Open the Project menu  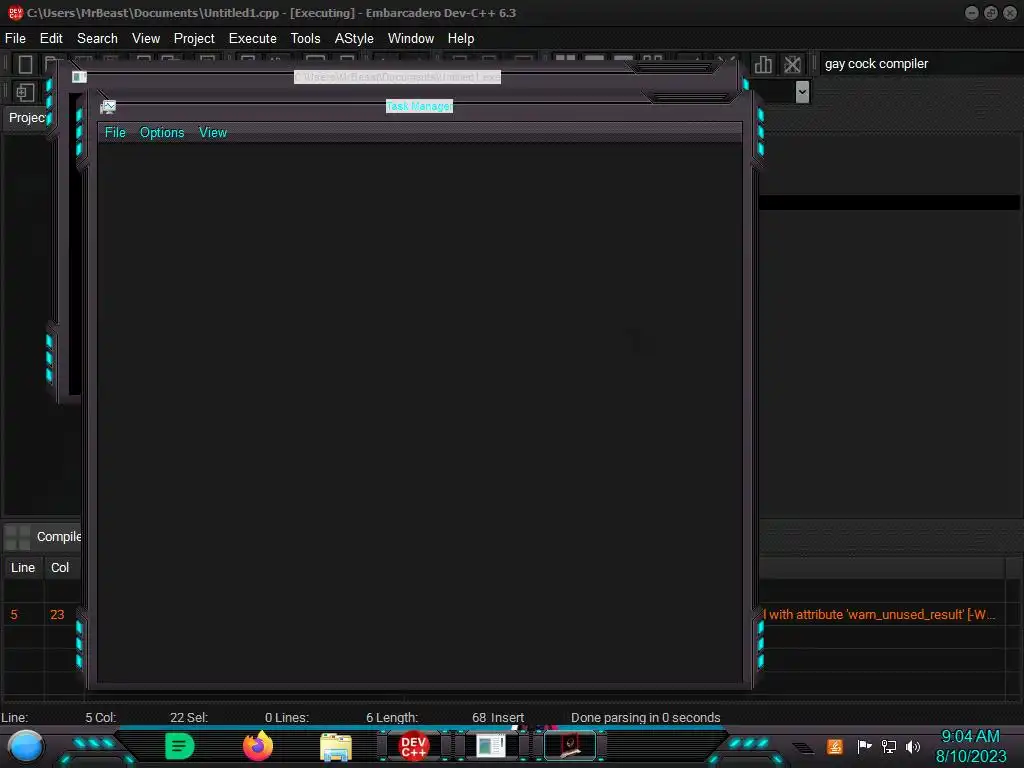tap(194, 39)
